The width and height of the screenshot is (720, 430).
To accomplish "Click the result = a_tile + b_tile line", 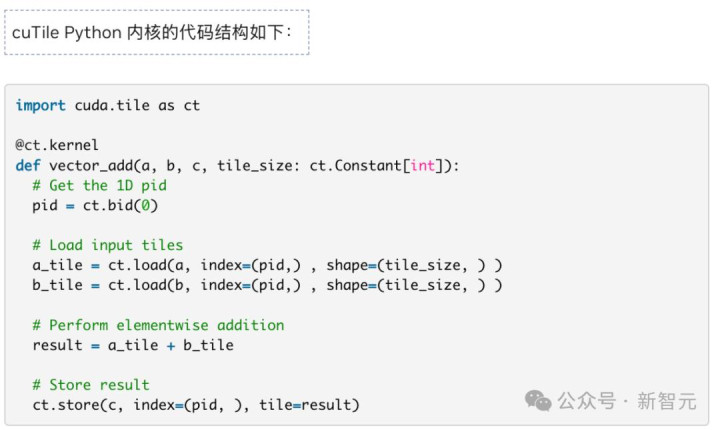I will coord(132,345).
